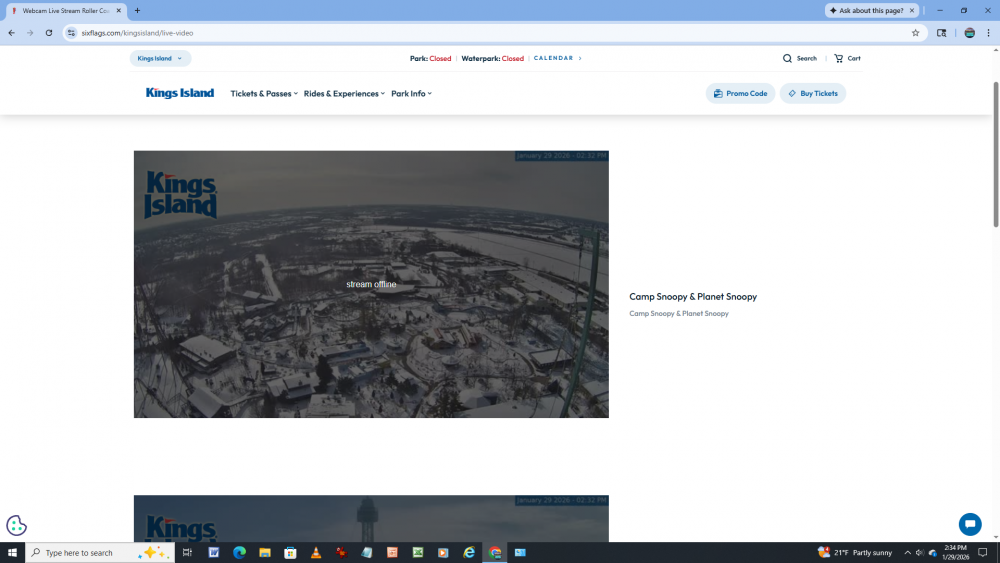Viewport: 1000px width, 563px height.
Task: Dismiss the 'Ask about this page?' chip
Action: (914, 10)
